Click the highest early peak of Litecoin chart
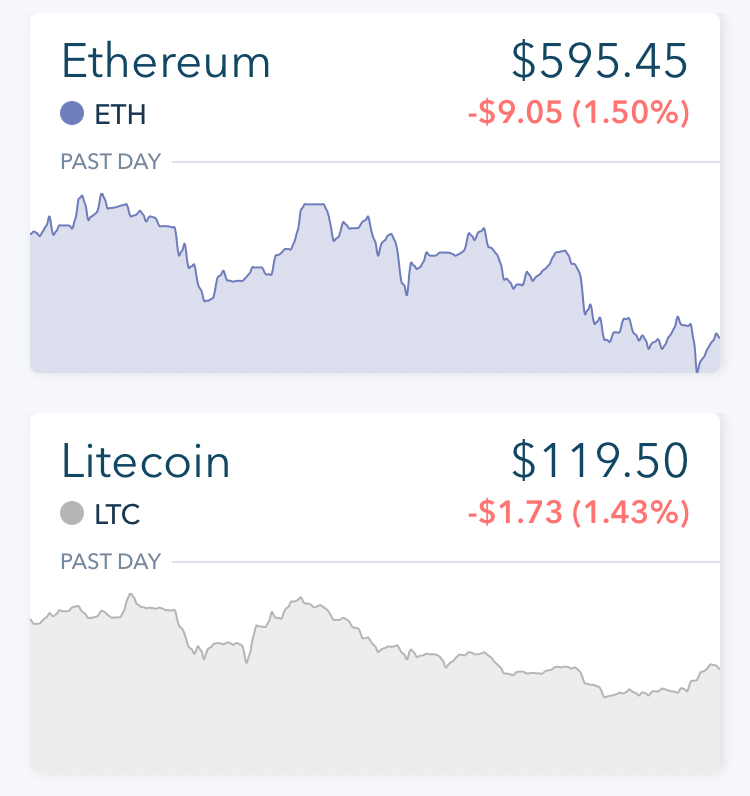This screenshot has width=750, height=796. (131, 594)
